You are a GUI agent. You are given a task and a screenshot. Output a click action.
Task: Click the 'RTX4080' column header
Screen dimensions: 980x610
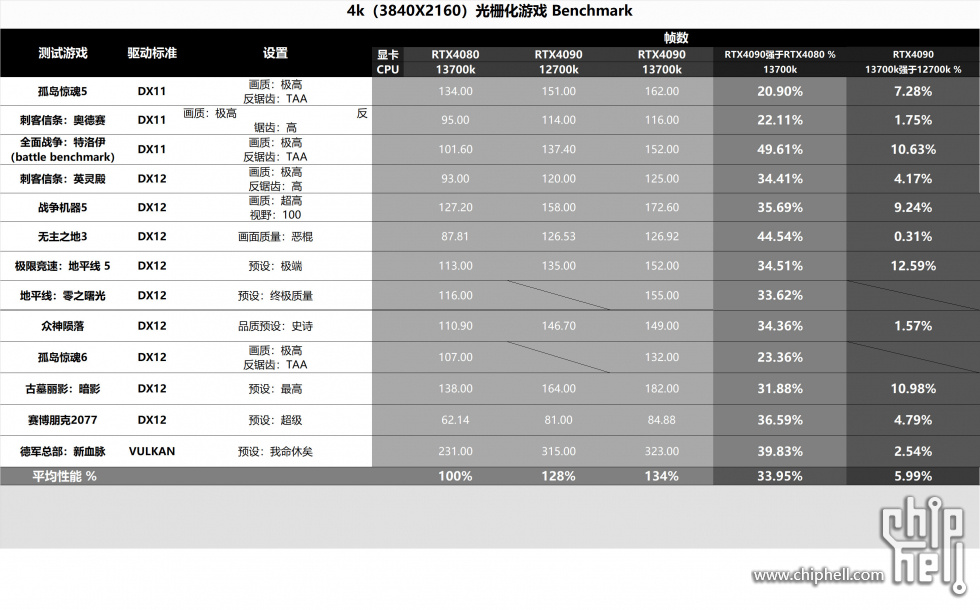click(455, 54)
